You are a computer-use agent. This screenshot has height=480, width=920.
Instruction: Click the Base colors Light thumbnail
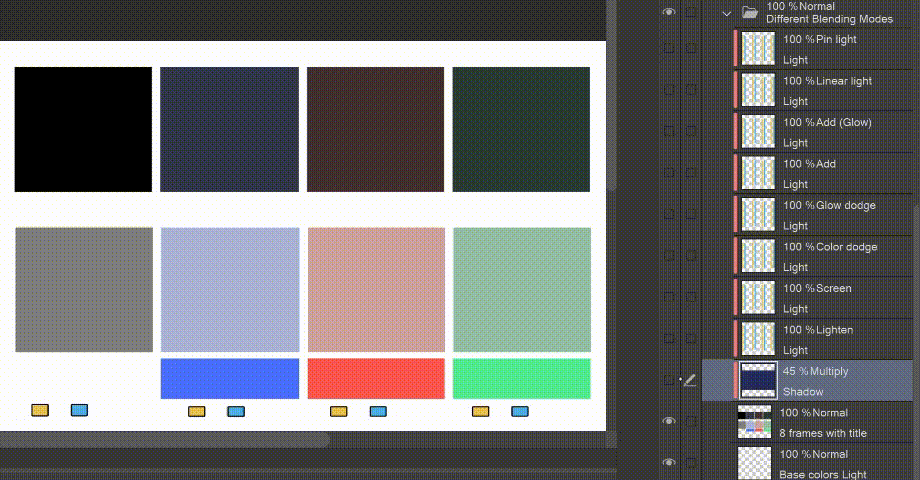click(755, 464)
